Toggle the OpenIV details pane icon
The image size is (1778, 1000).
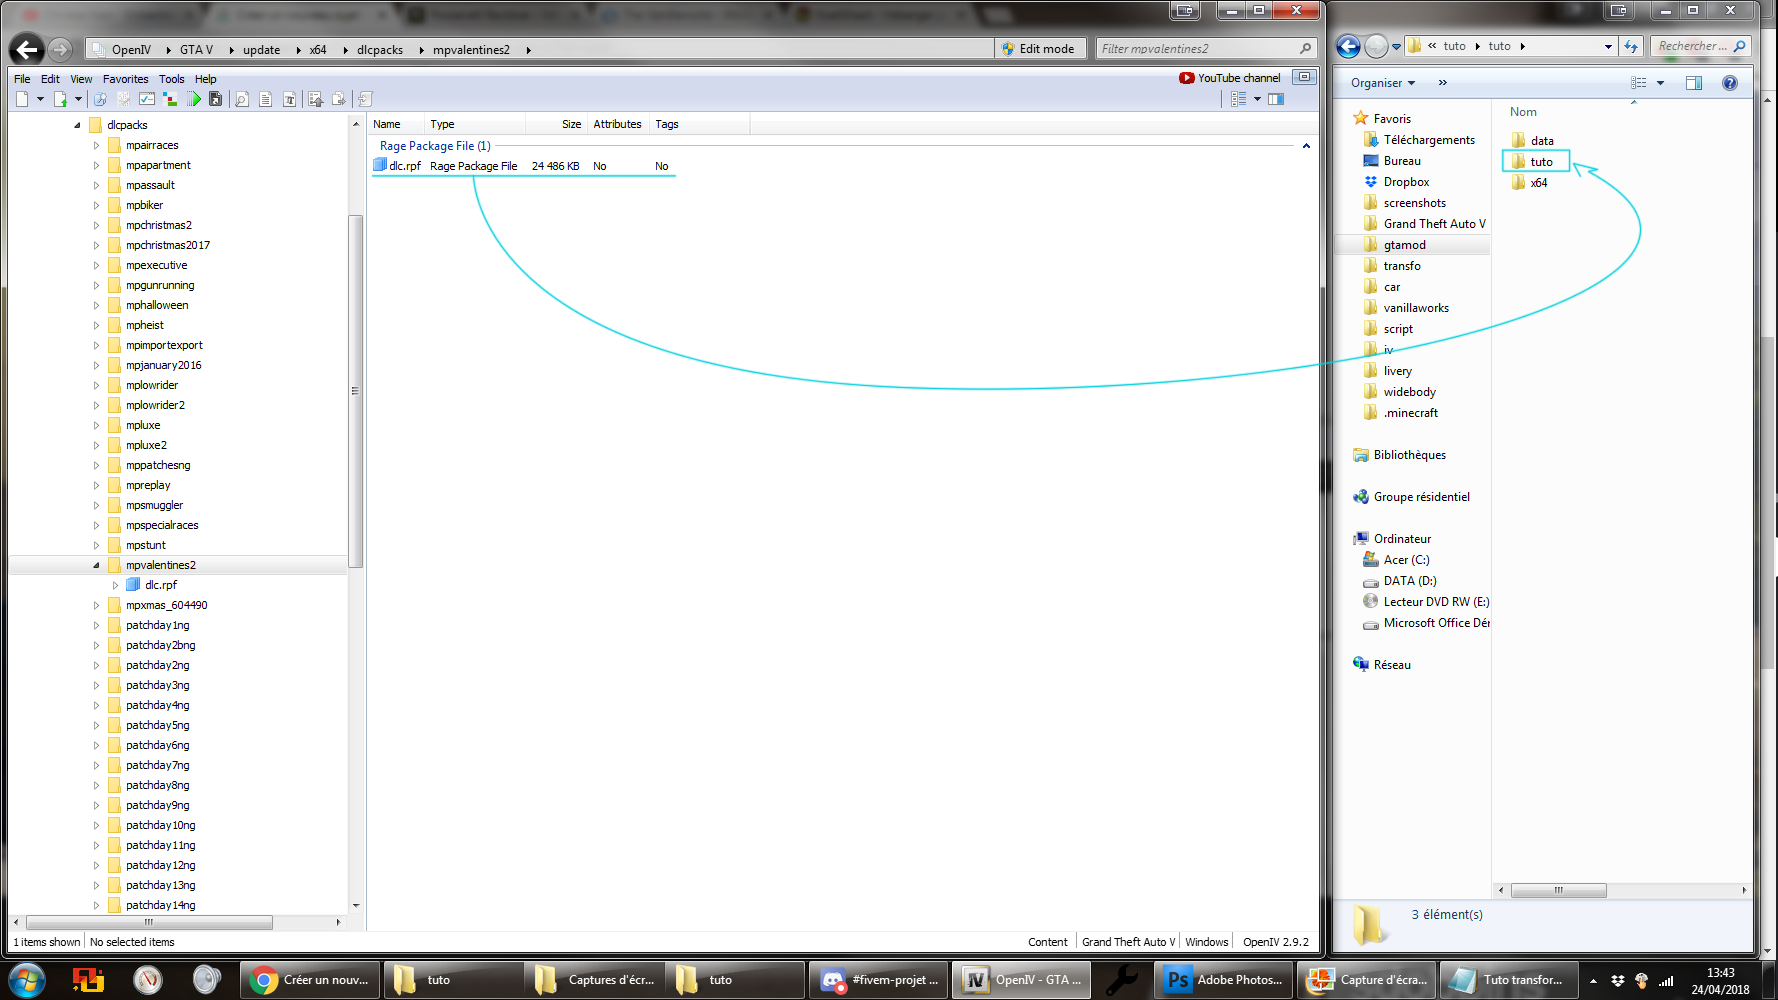[1276, 99]
